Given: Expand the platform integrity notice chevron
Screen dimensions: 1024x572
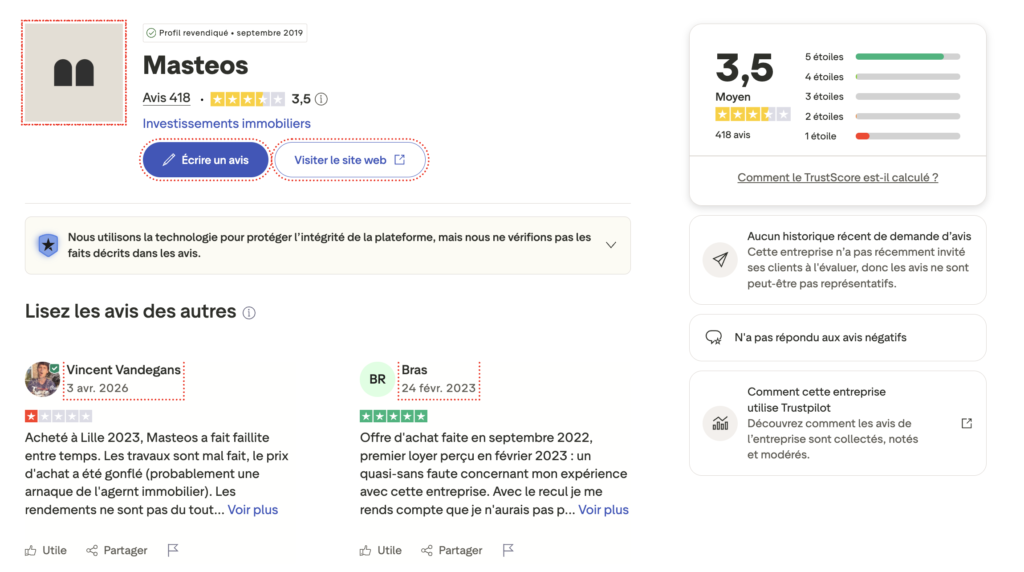Looking at the screenshot, I should pos(611,246).
